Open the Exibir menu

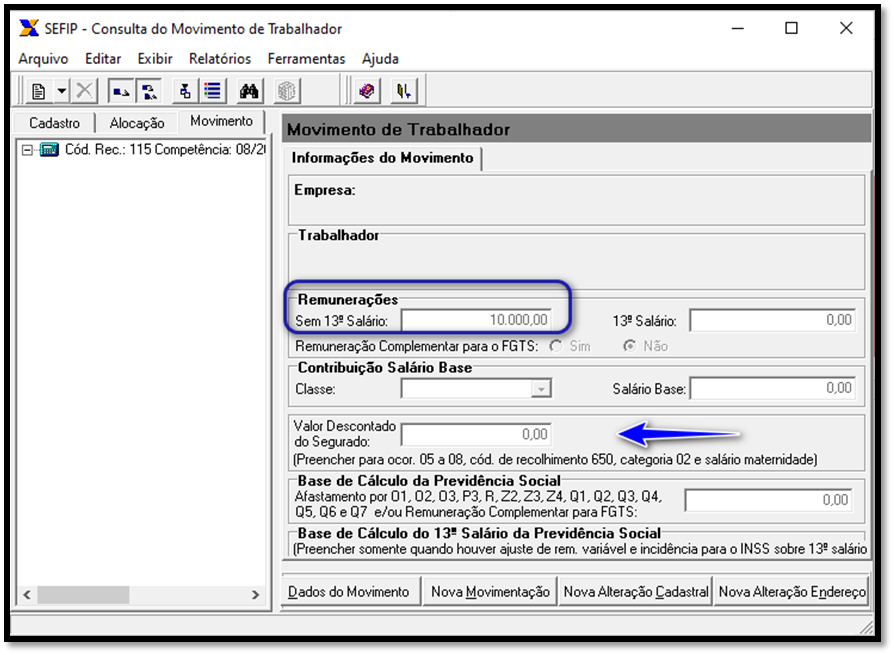155,59
